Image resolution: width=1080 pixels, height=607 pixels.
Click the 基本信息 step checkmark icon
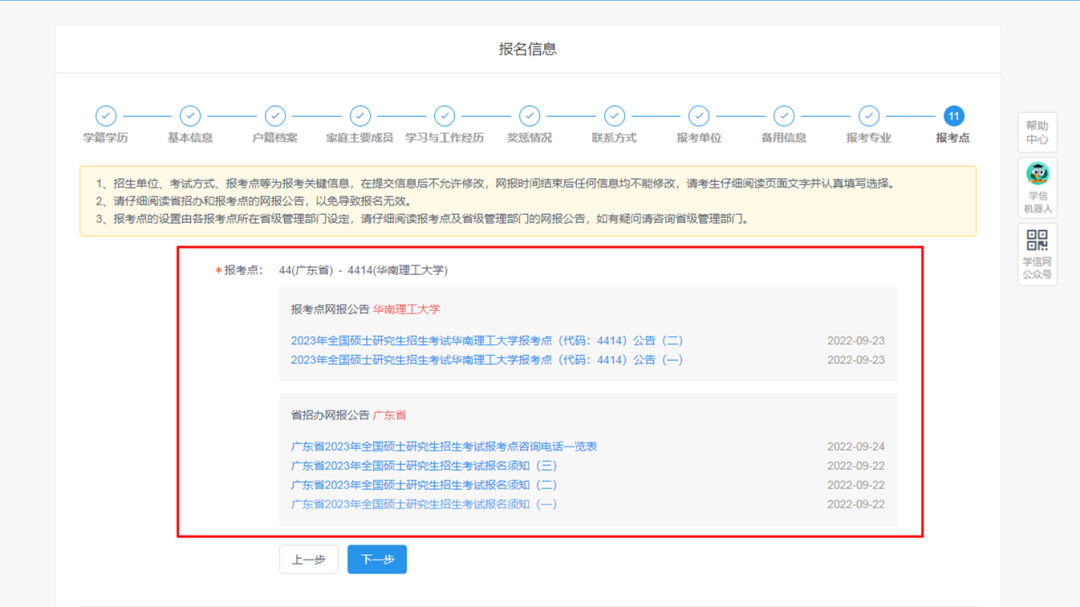click(190, 116)
